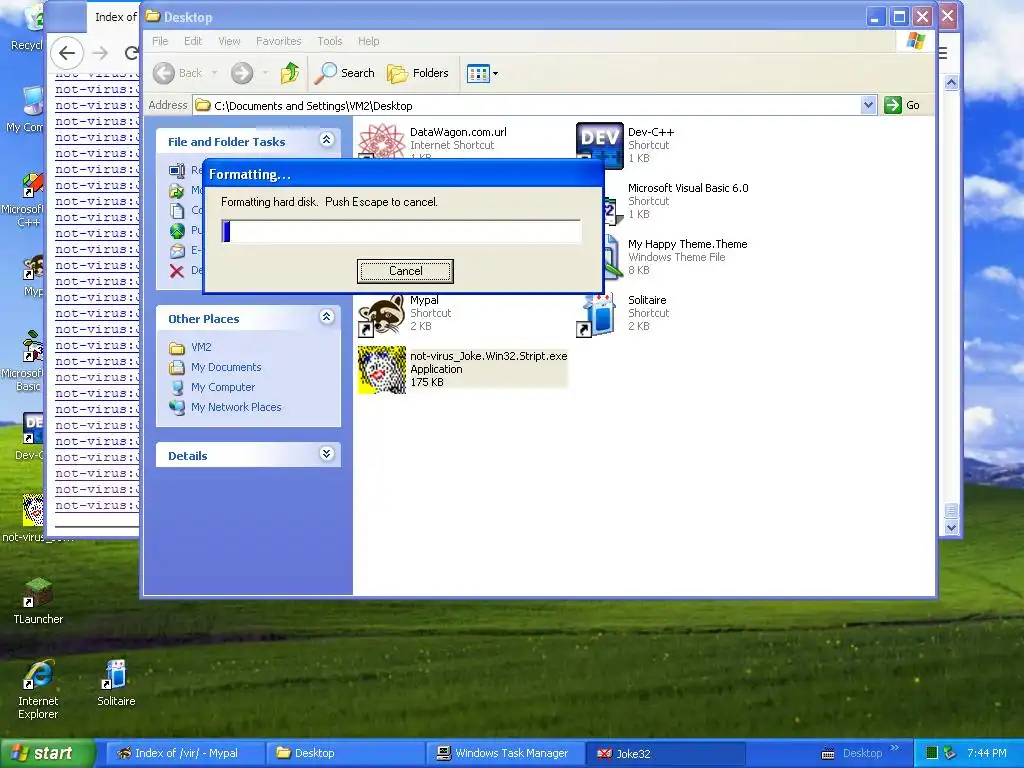Open My Network Places link
This screenshot has width=1024, height=768.
click(x=236, y=407)
